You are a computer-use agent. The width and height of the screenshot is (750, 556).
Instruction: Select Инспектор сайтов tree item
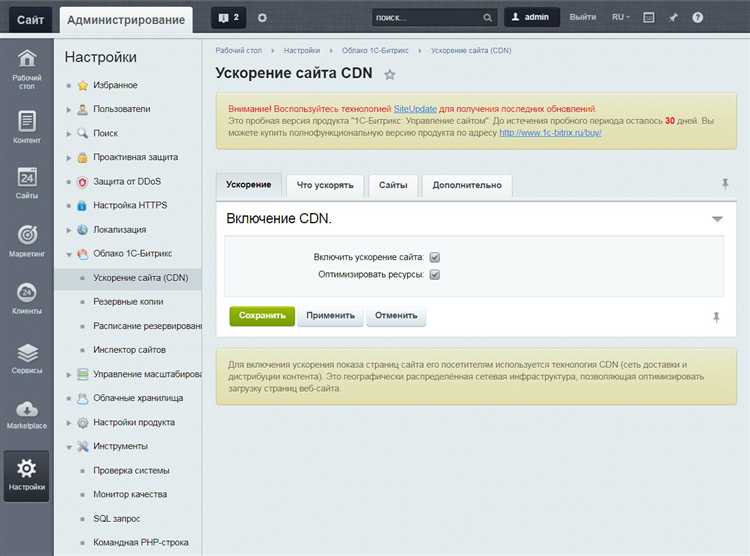tap(129, 350)
